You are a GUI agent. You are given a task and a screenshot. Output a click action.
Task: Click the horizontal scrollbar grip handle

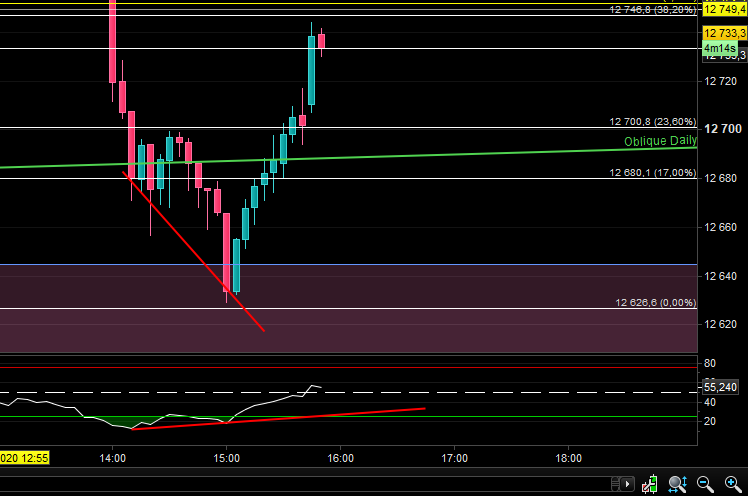[616, 484]
